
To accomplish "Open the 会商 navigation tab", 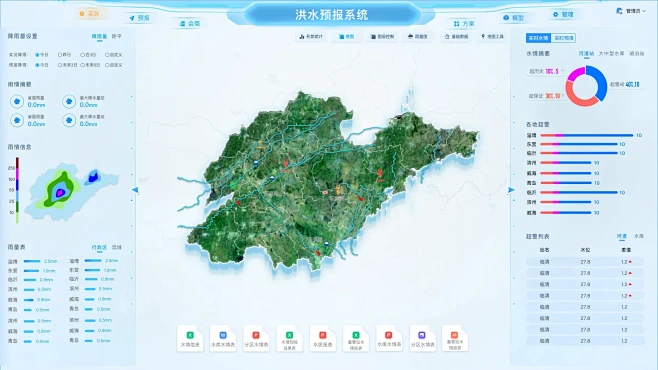I will click(x=190, y=23).
